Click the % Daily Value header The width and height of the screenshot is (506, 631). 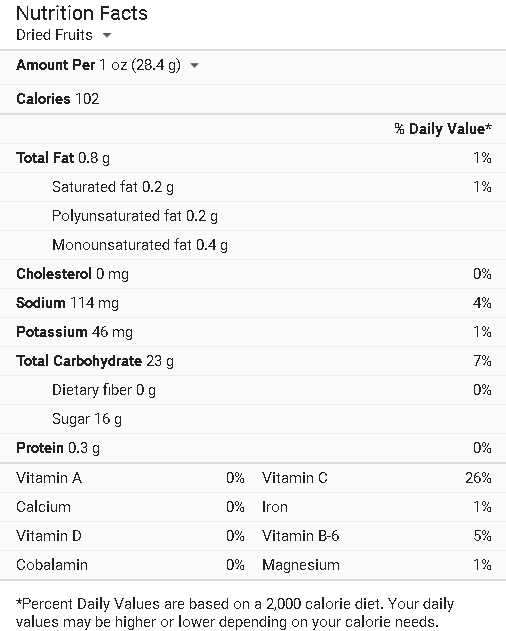[443, 129]
